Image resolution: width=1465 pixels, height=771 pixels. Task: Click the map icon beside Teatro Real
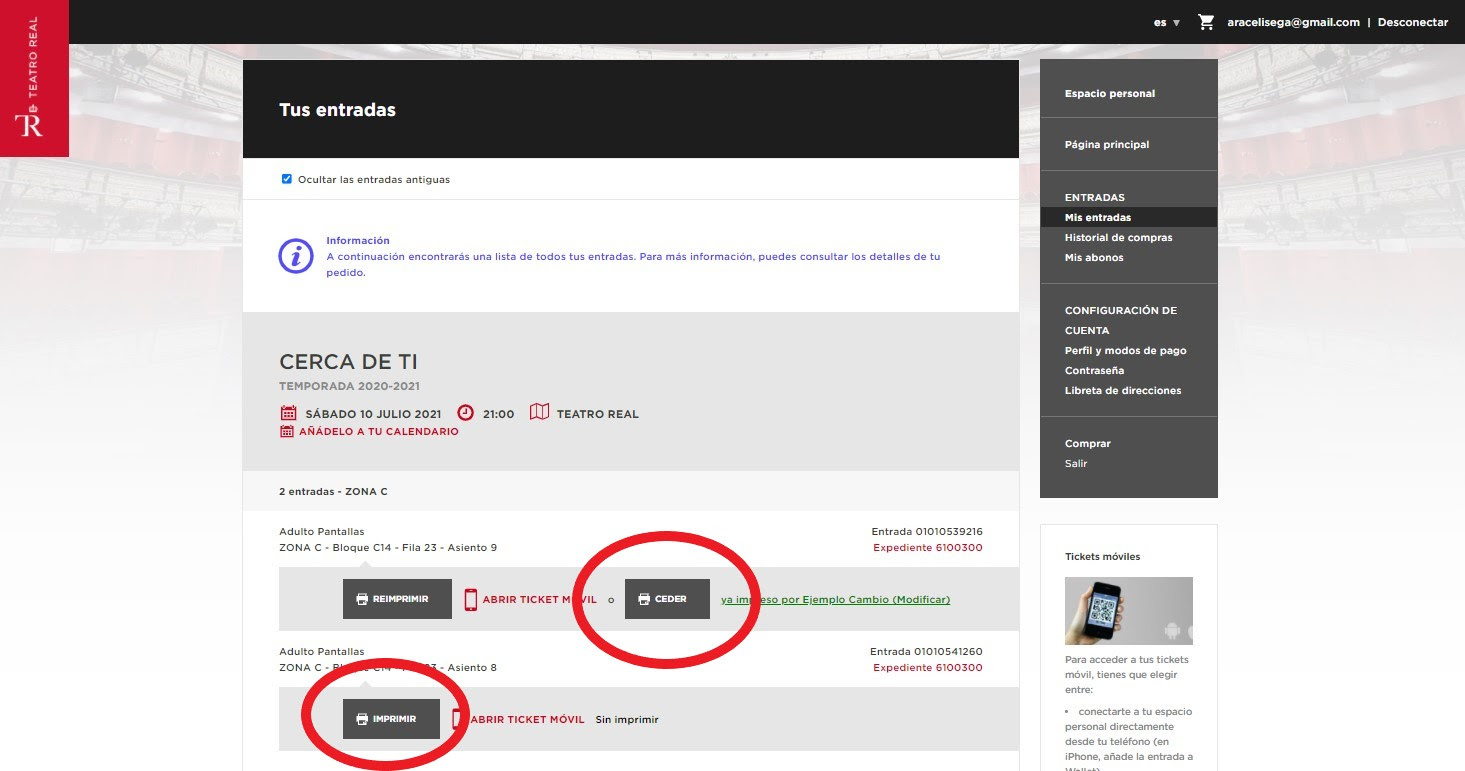pyautogui.click(x=539, y=412)
